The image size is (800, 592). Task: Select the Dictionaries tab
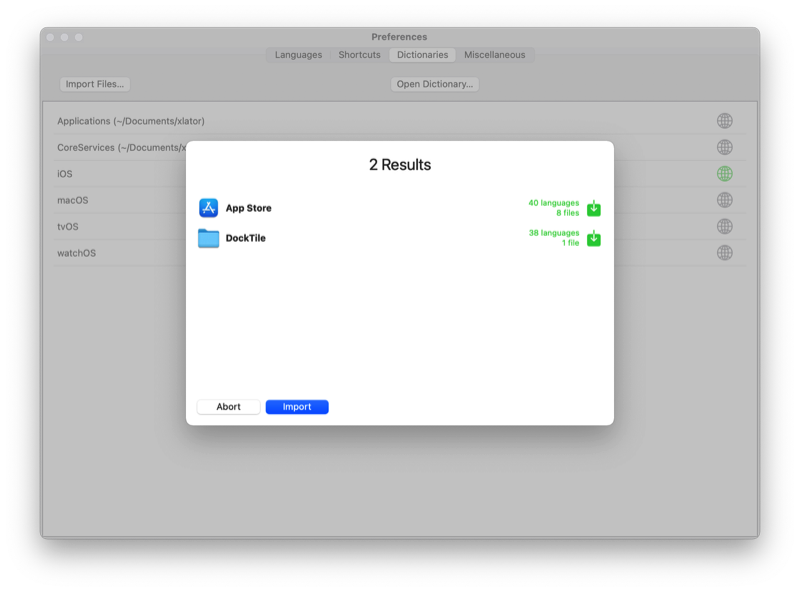pyautogui.click(x=422, y=55)
